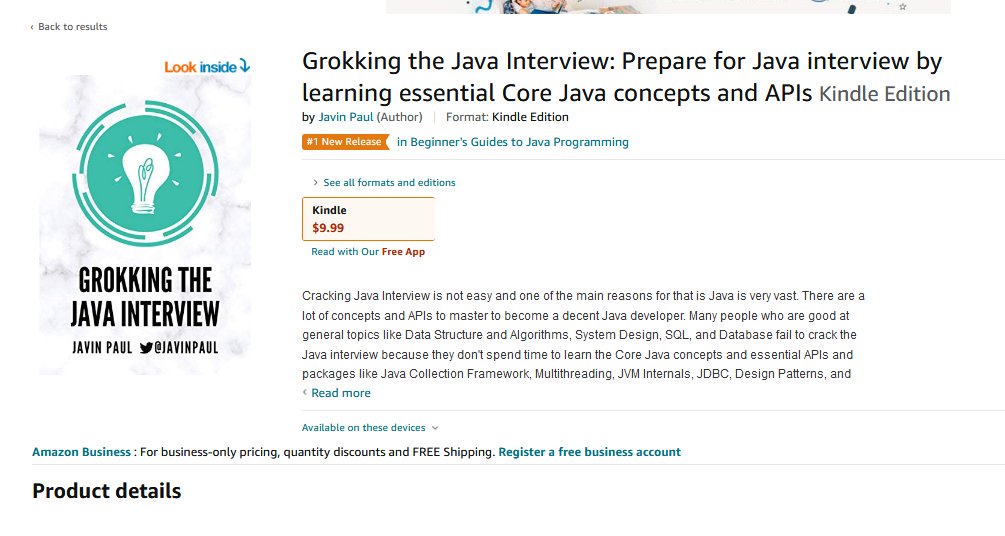Click the Twitter bird on the cover
Screen dimensions: 1005x536
146,348
